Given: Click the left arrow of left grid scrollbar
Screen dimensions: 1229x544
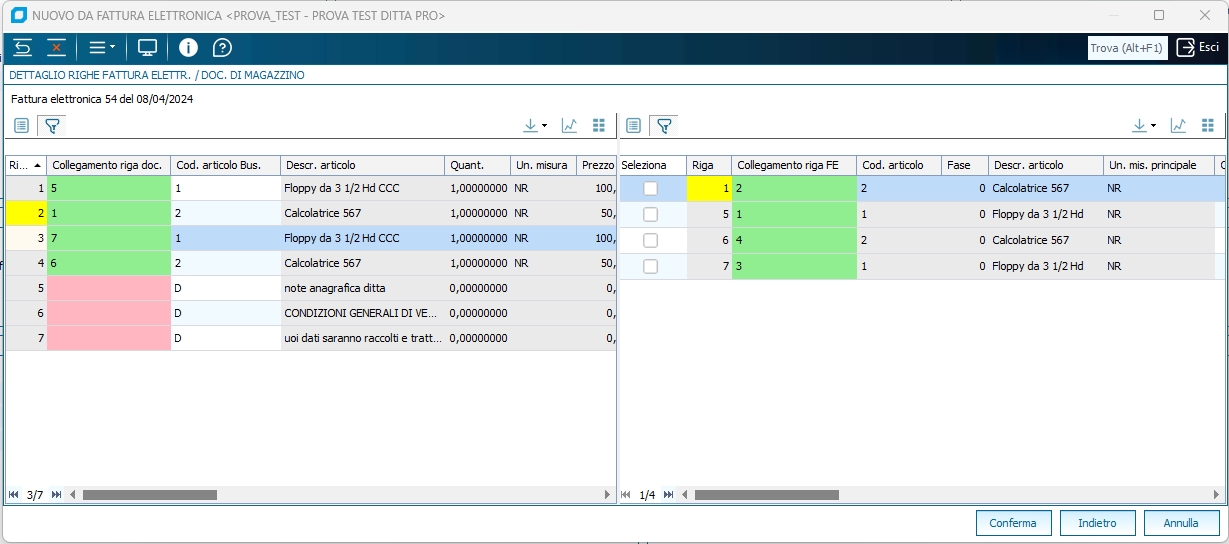Looking at the screenshot, I should pos(74,495).
